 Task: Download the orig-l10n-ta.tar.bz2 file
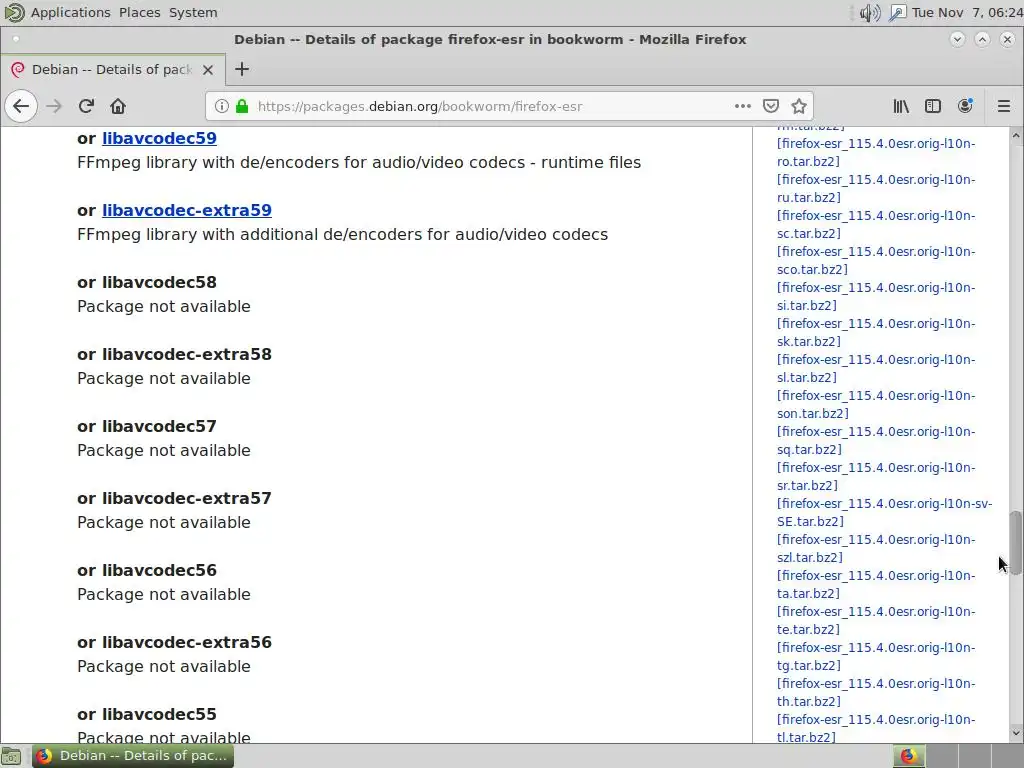[876, 584]
